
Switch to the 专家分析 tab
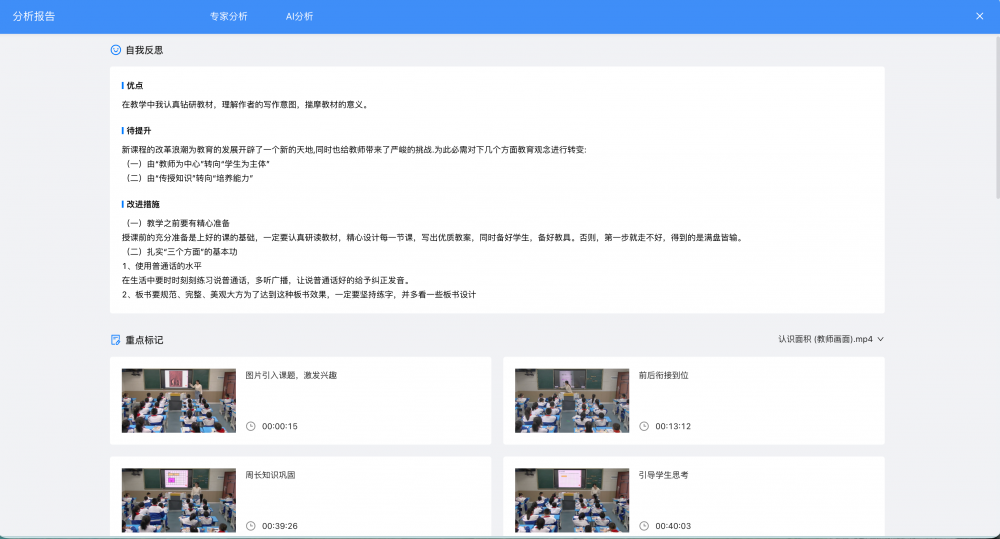[x=228, y=16]
